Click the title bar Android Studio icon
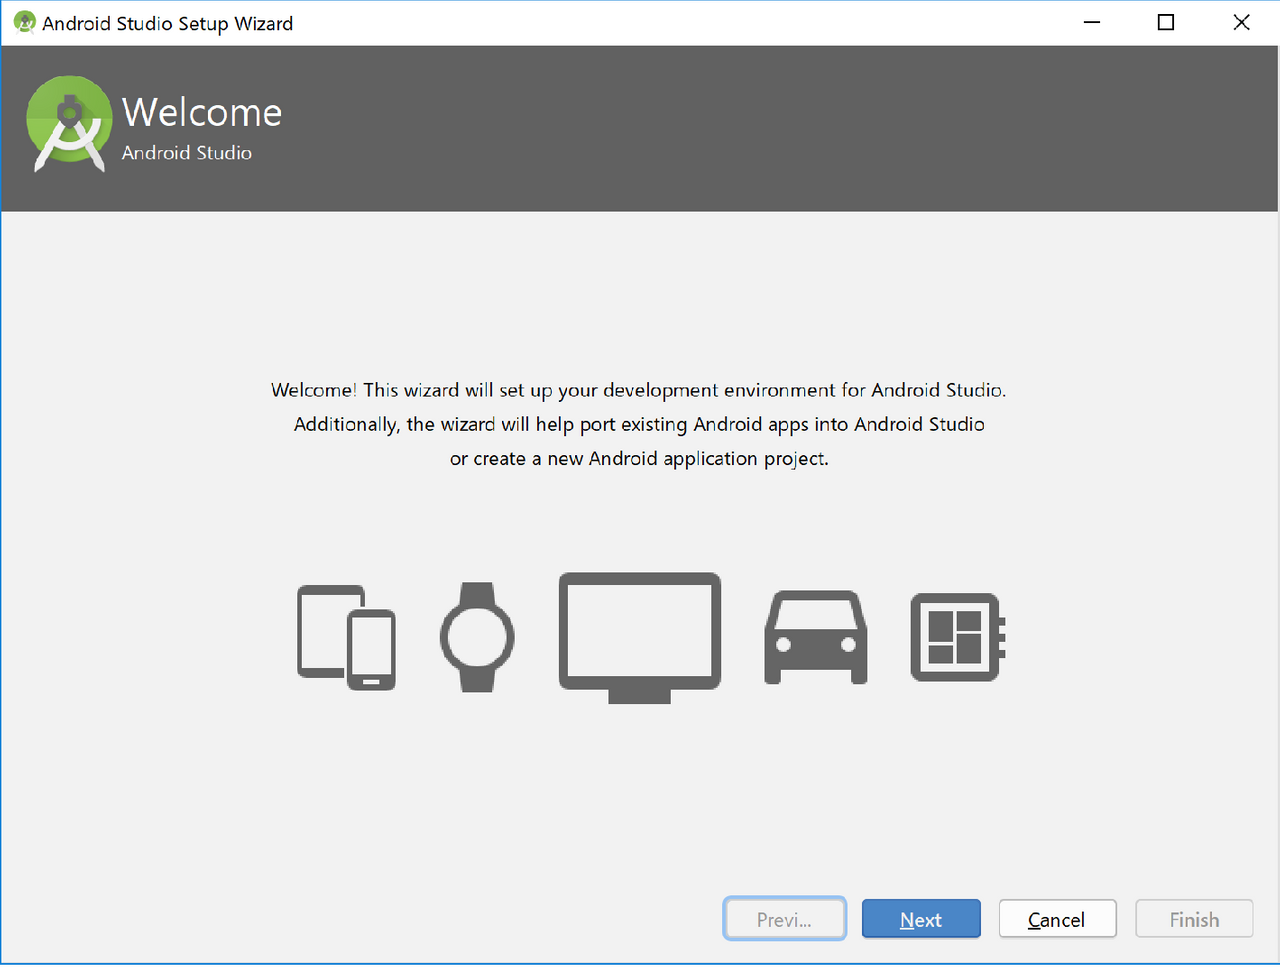Screen dimensions: 1280x967 point(24,22)
